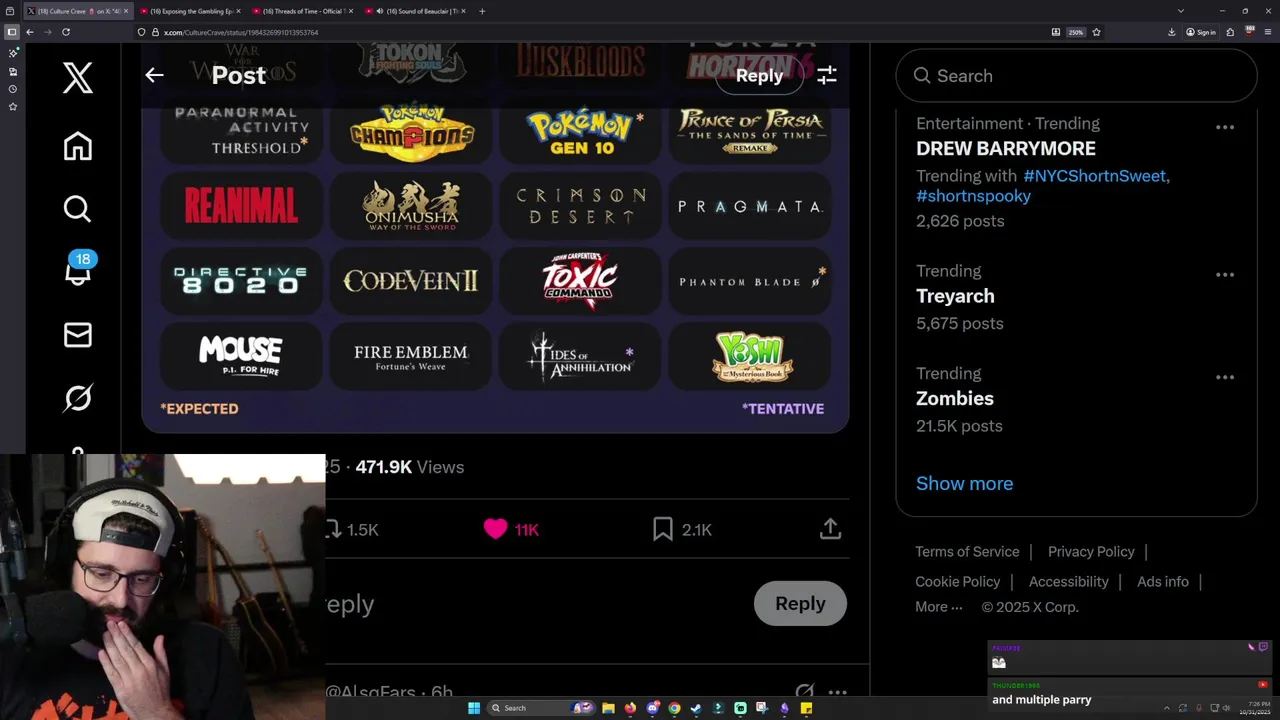
Task: Click the gray Reply submit button
Action: 800,603
